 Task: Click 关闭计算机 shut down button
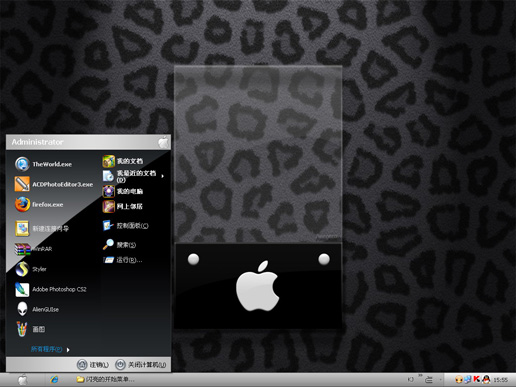pyautogui.click(x=141, y=365)
